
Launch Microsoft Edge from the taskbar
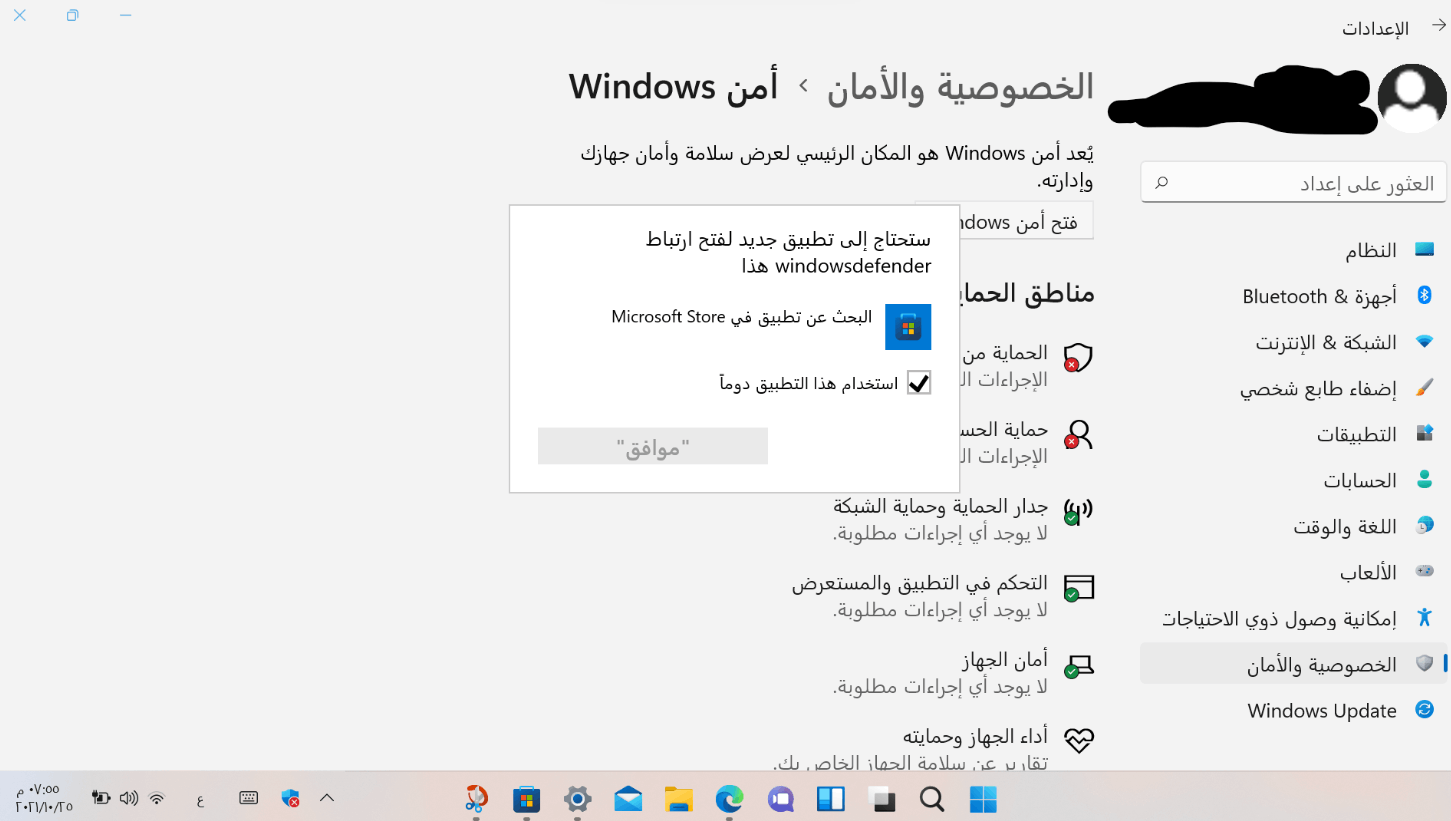730,798
